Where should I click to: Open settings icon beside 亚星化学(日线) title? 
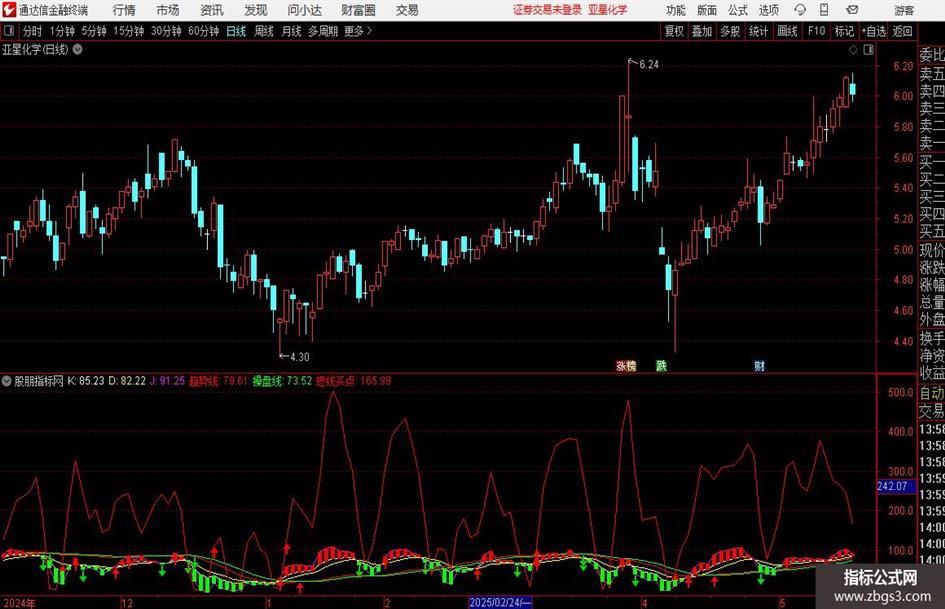click(77, 49)
